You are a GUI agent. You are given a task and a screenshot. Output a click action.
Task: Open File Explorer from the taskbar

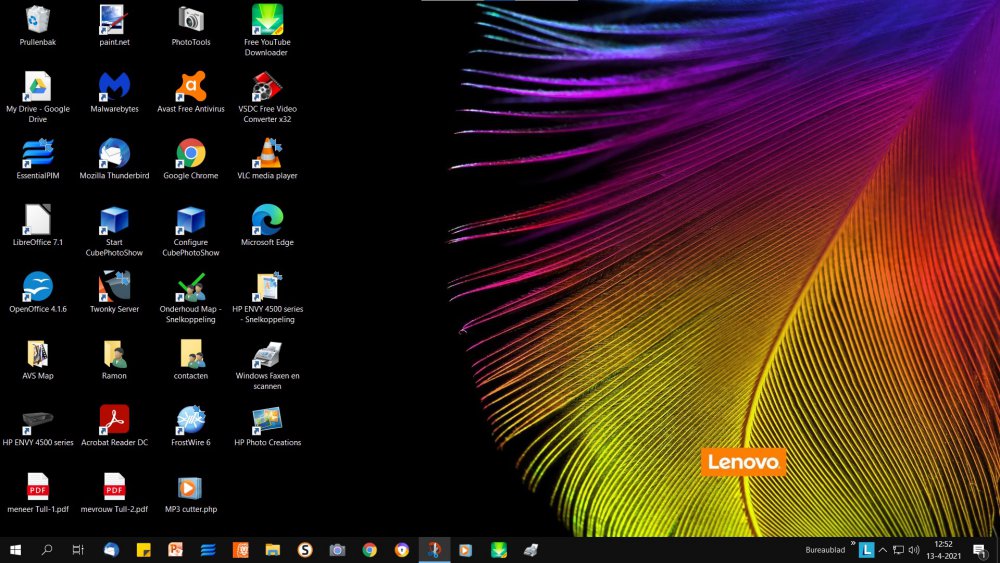click(272, 550)
